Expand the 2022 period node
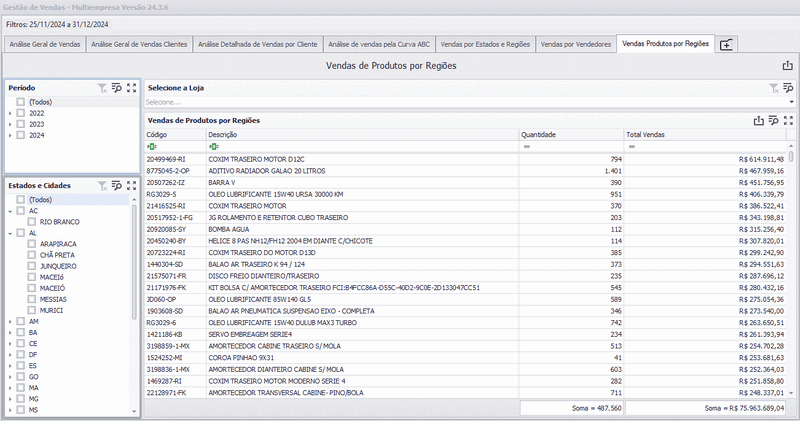 [x=10, y=113]
